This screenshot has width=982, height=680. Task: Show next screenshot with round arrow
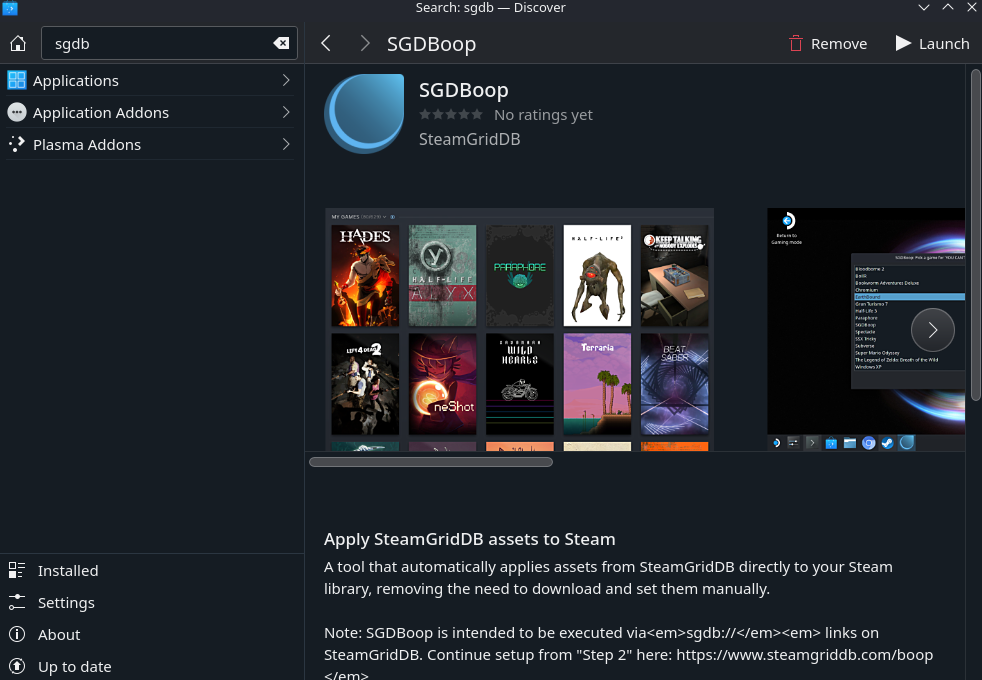pyautogui.click(x=932, y=329)
